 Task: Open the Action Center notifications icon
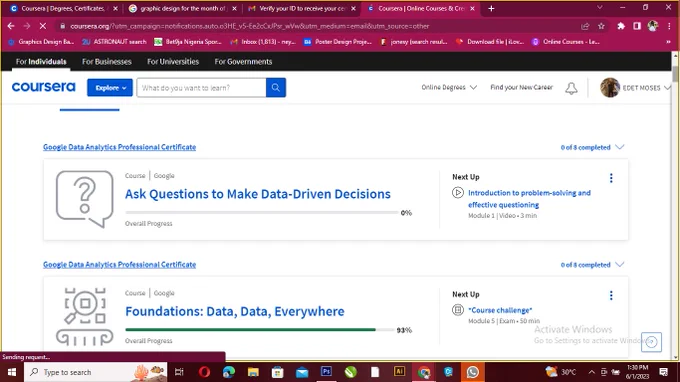coord(664,372)
